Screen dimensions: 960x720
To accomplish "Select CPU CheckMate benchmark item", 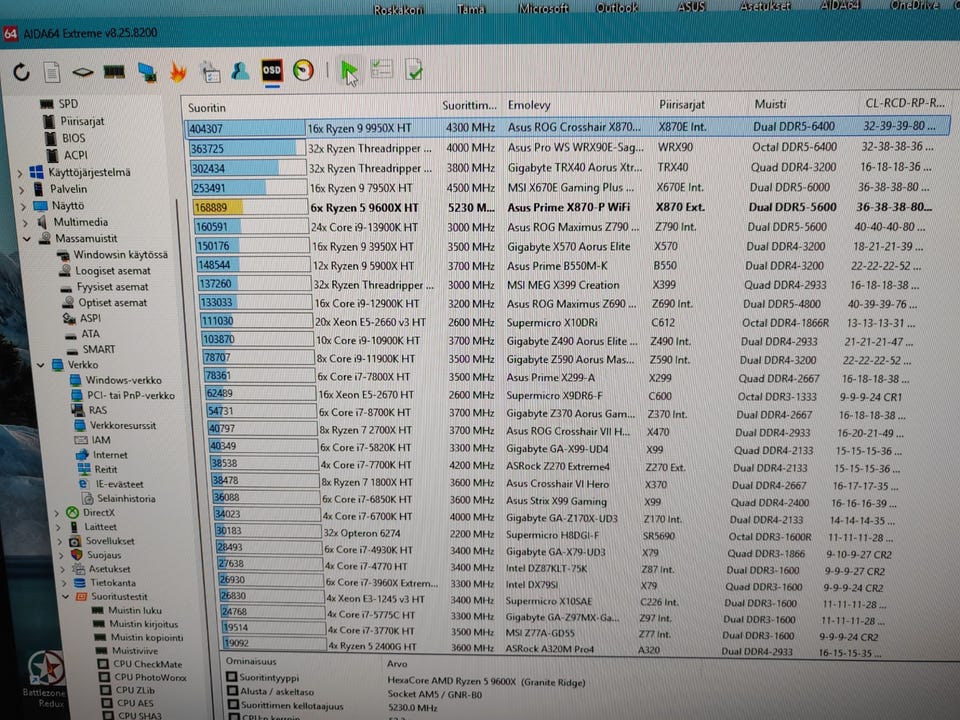I will coord(148,664).
